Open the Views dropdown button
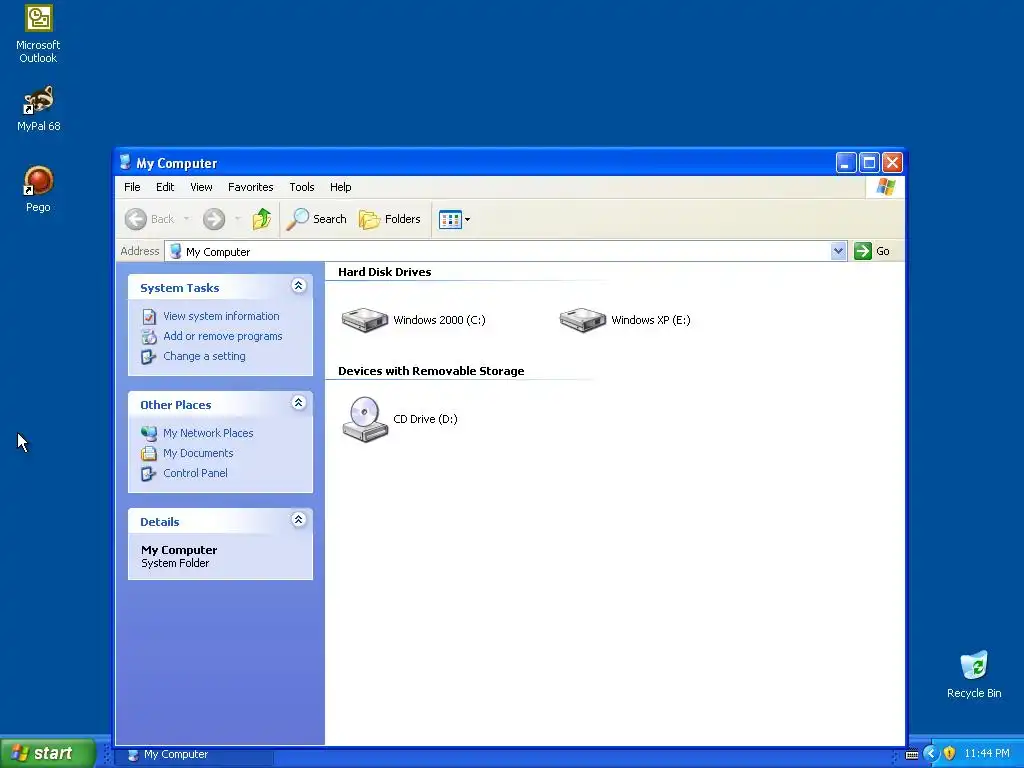1024x768 pixels. [454, 219]
